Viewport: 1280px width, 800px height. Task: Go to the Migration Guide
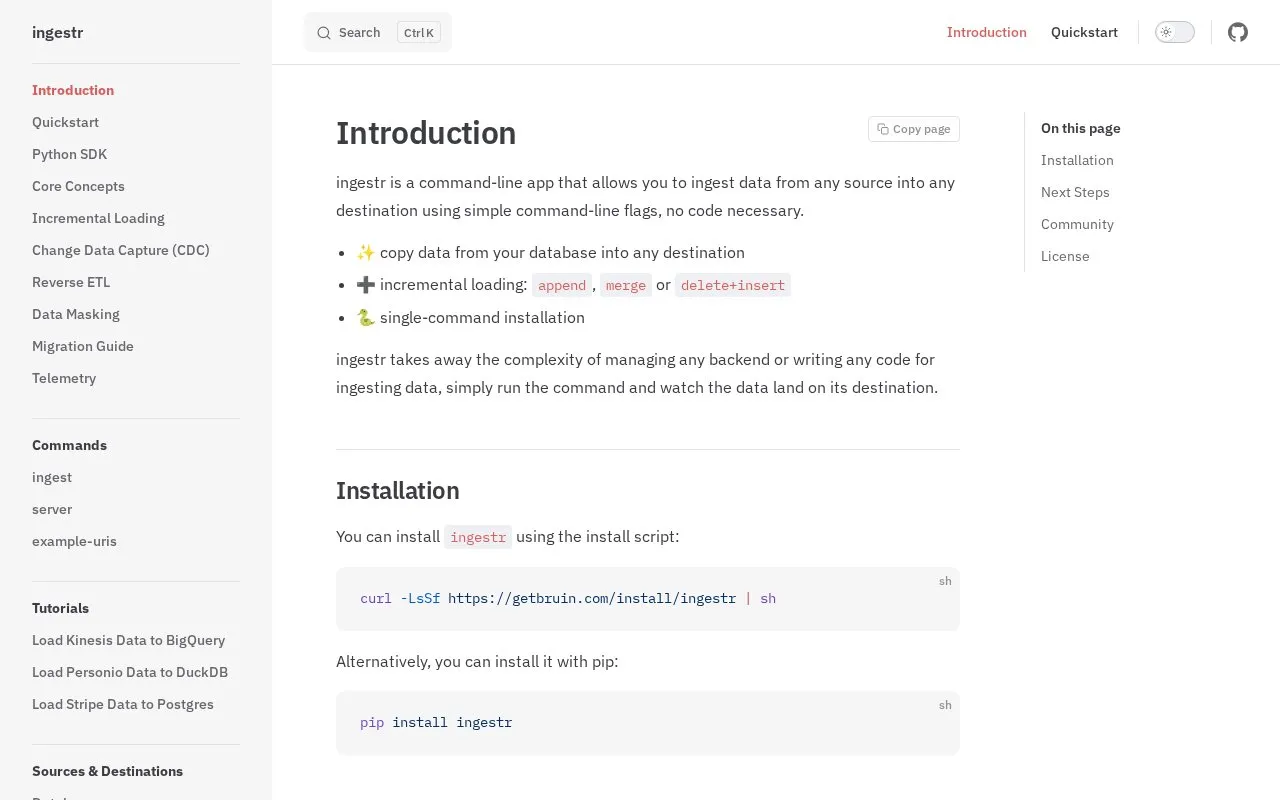click(x=83, y=346)
